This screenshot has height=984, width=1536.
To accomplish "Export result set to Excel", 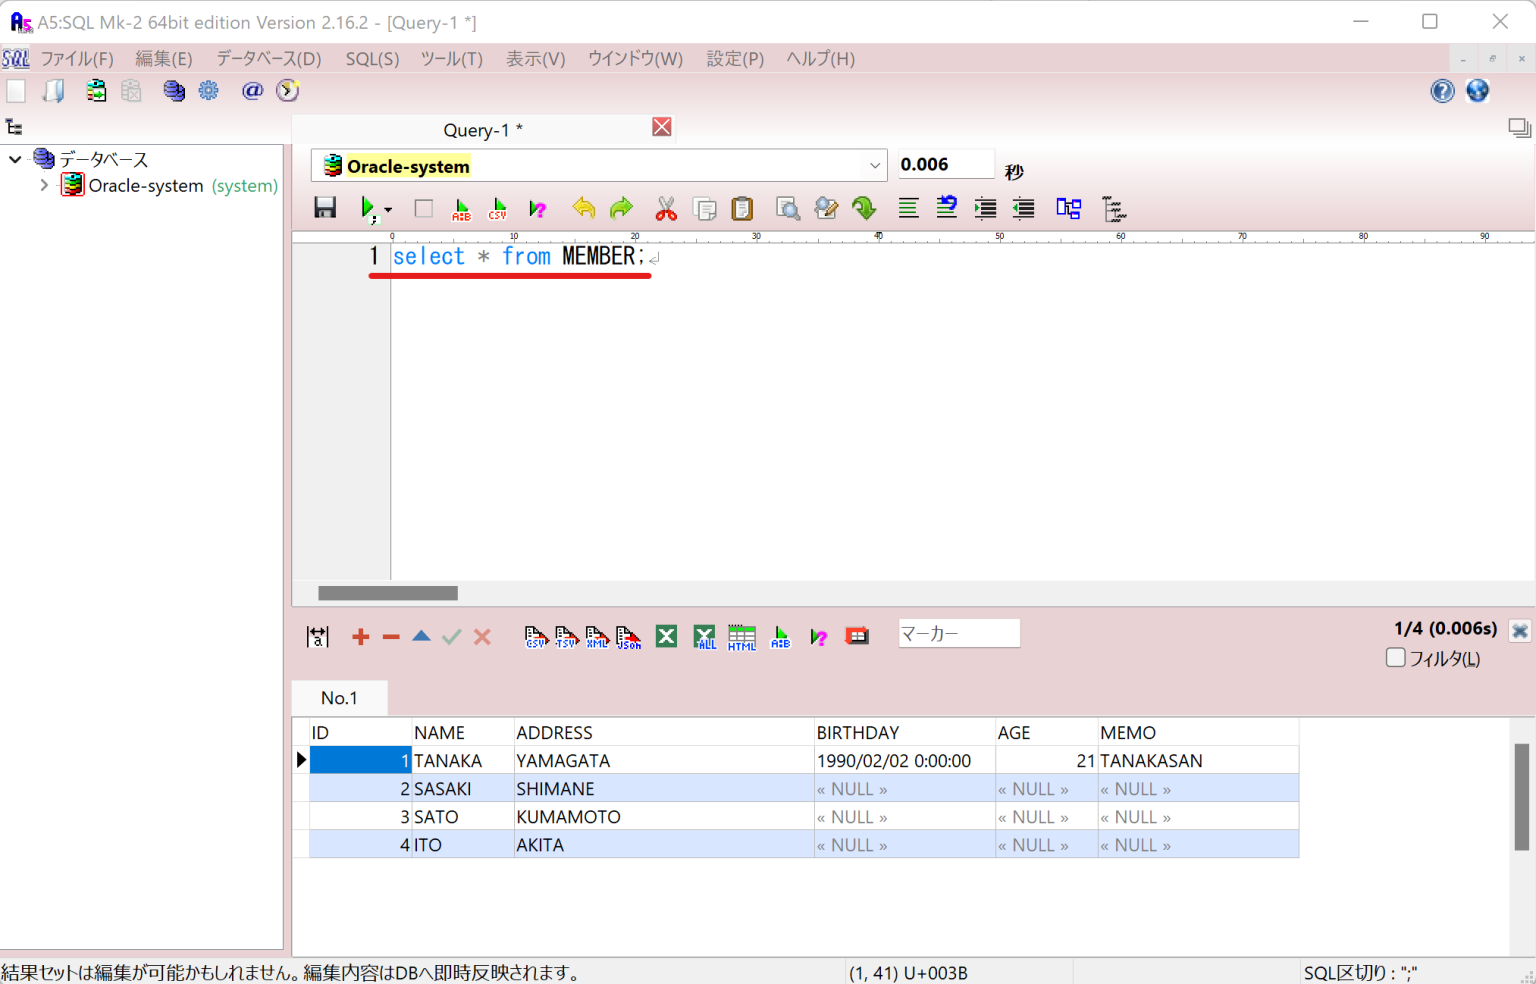I will 666,636.
